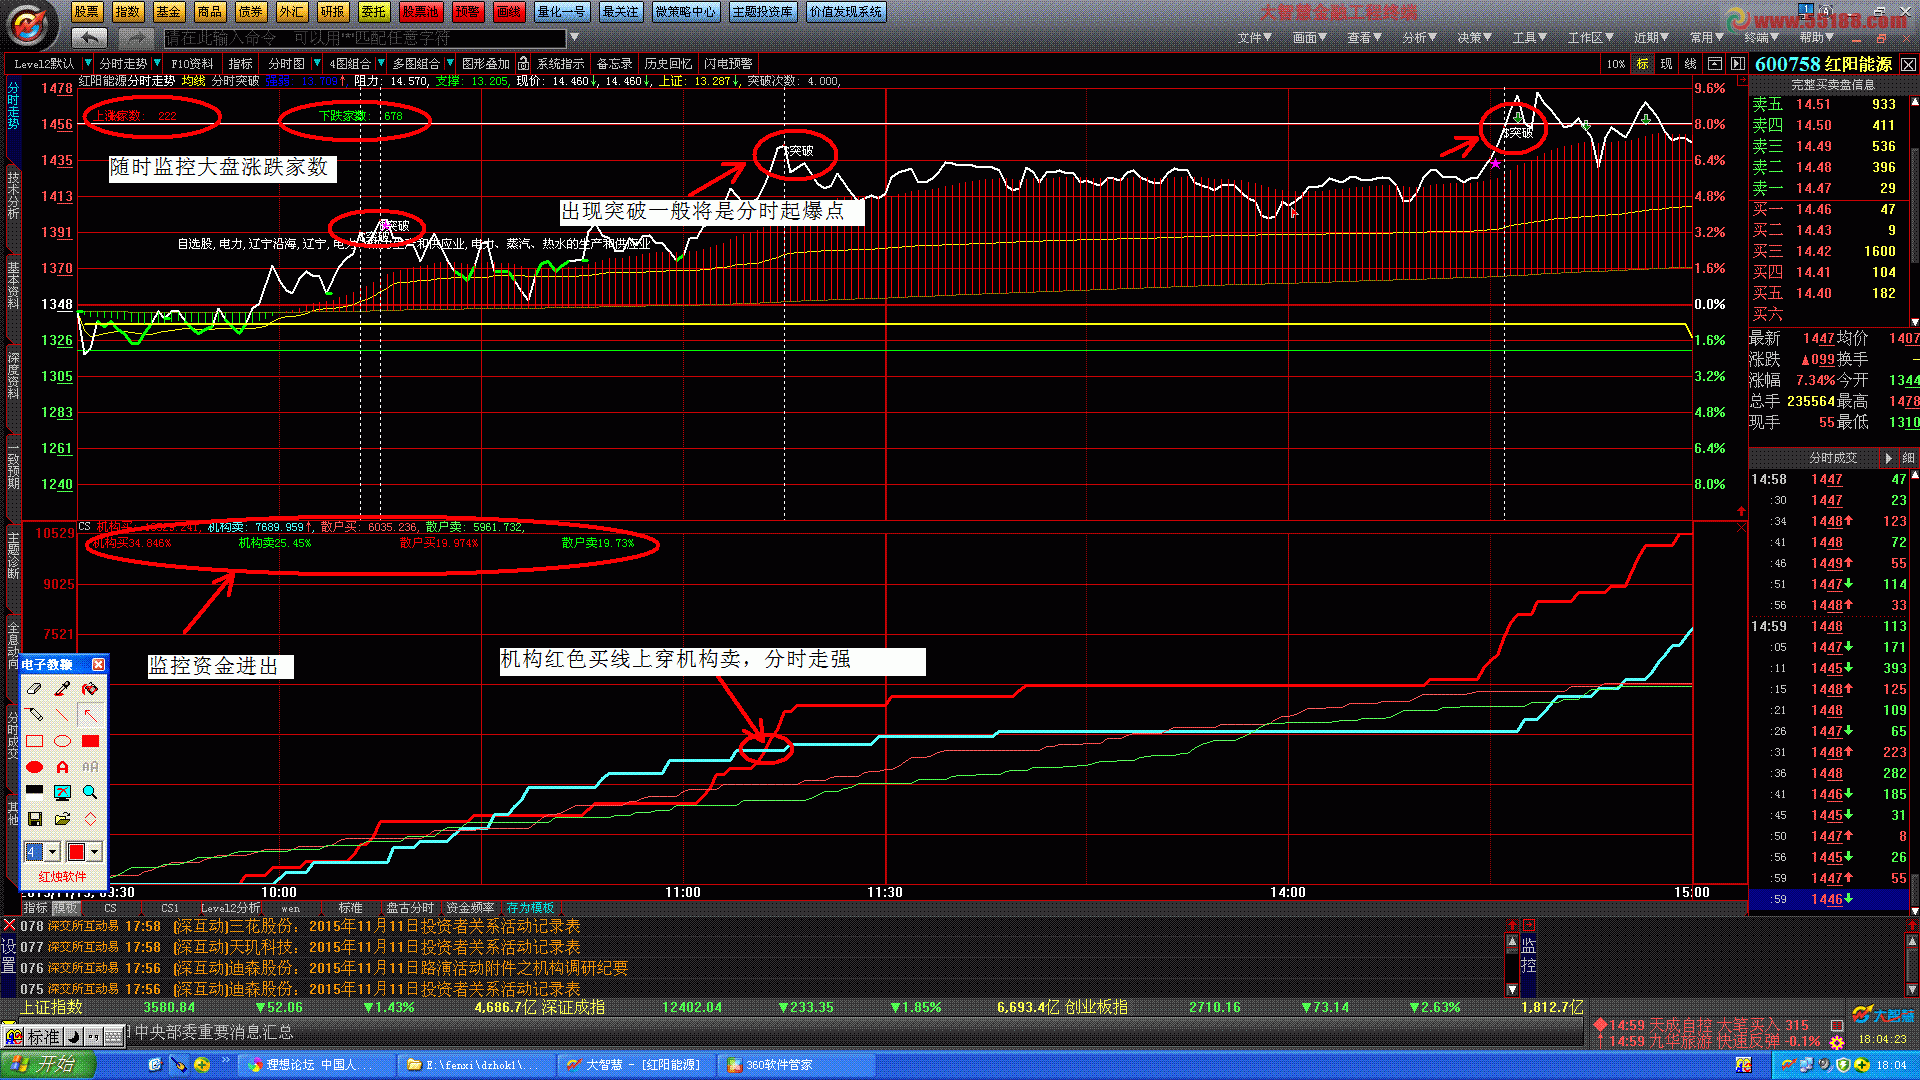Choose the paint bucket fill tool
This screenshot has height=1080, width=1920.
(x=90, y=689)
